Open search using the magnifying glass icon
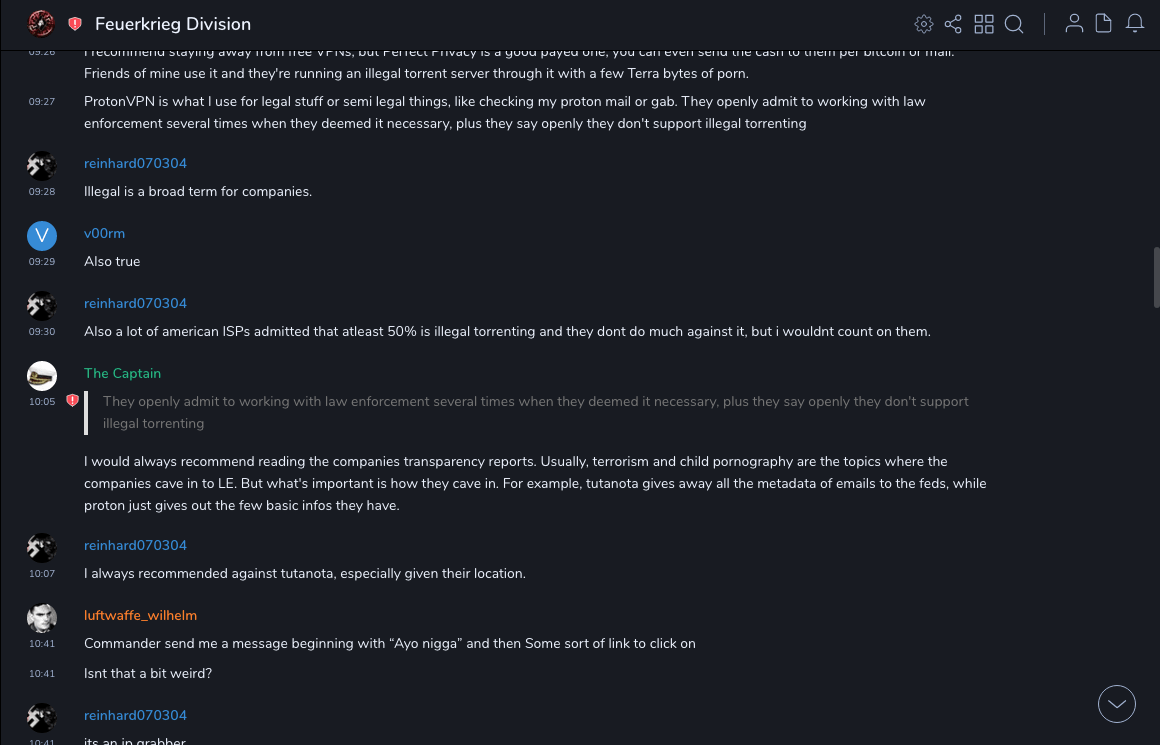 [x=1014, y=24]
